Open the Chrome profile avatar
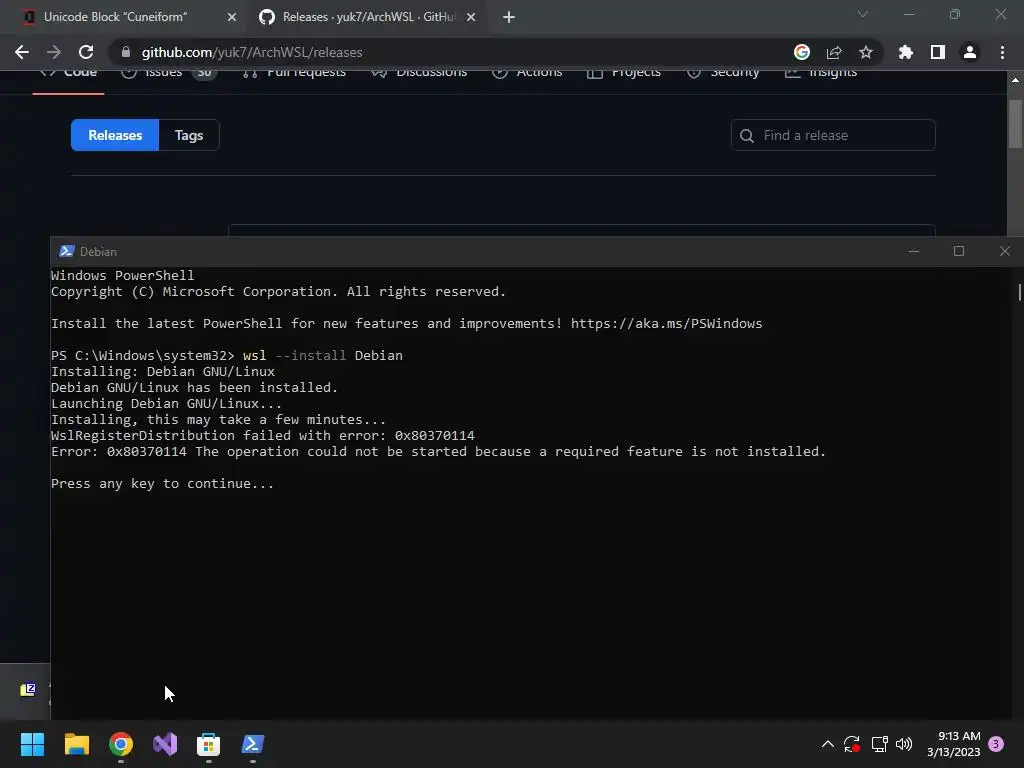 (970, 52)
